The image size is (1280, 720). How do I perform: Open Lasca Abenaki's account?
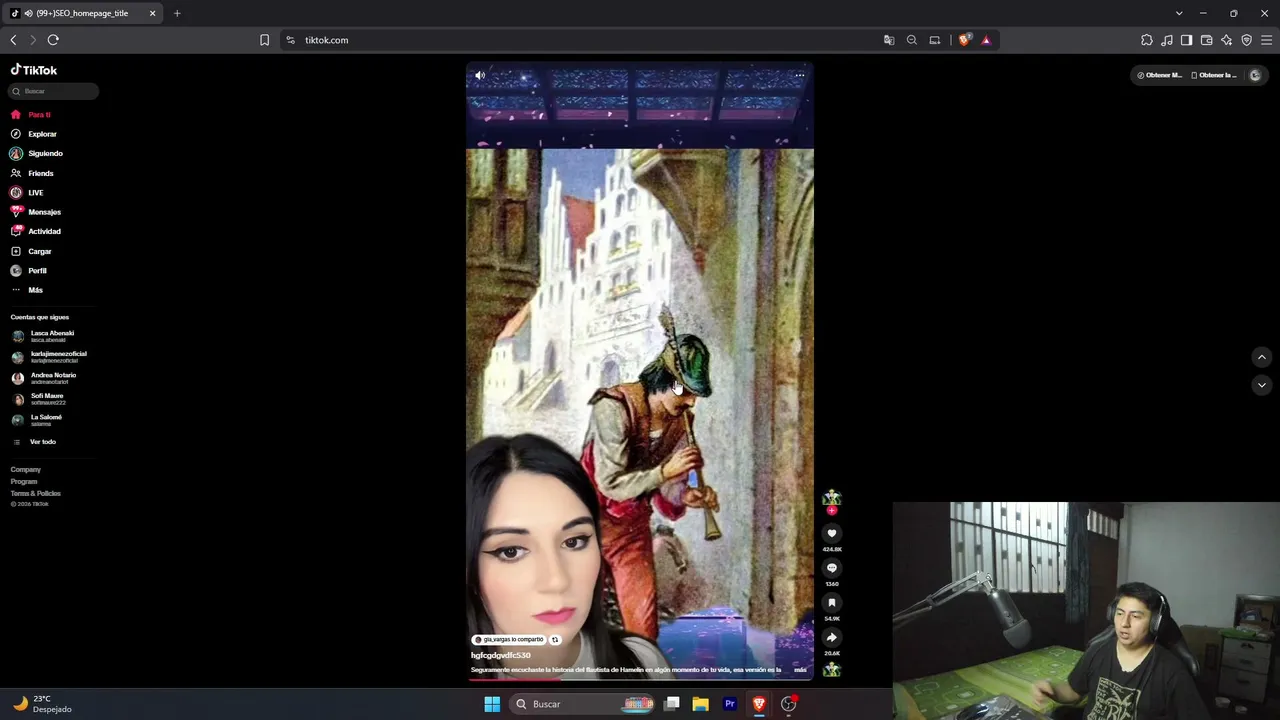[52, 336]
